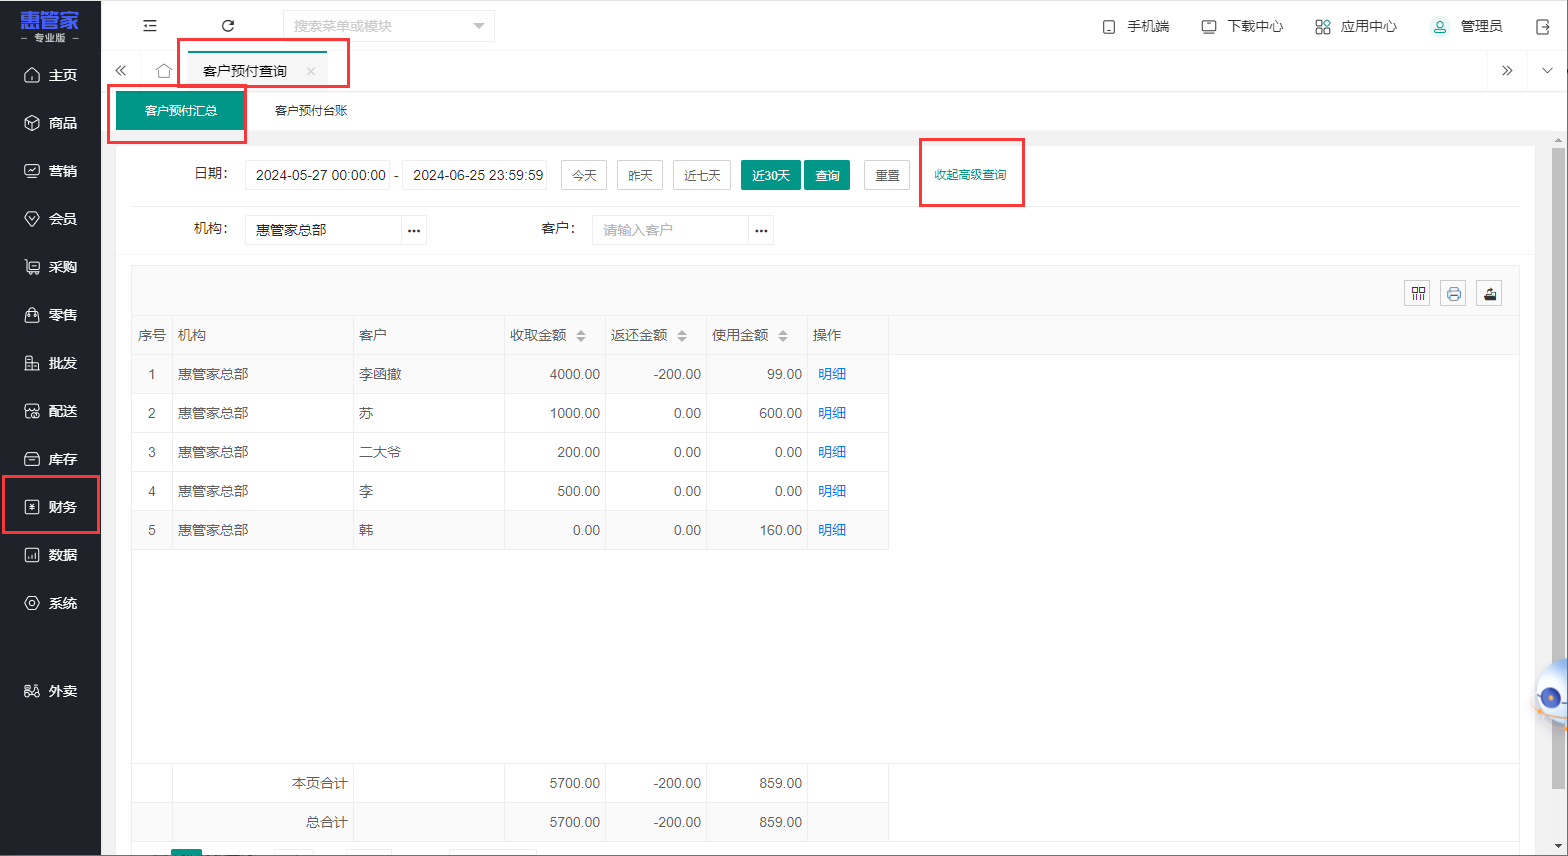This screenshot has width=1568, height=856.
Task: Switch to 客户预付汇总 tab
Action: (181, 110)
